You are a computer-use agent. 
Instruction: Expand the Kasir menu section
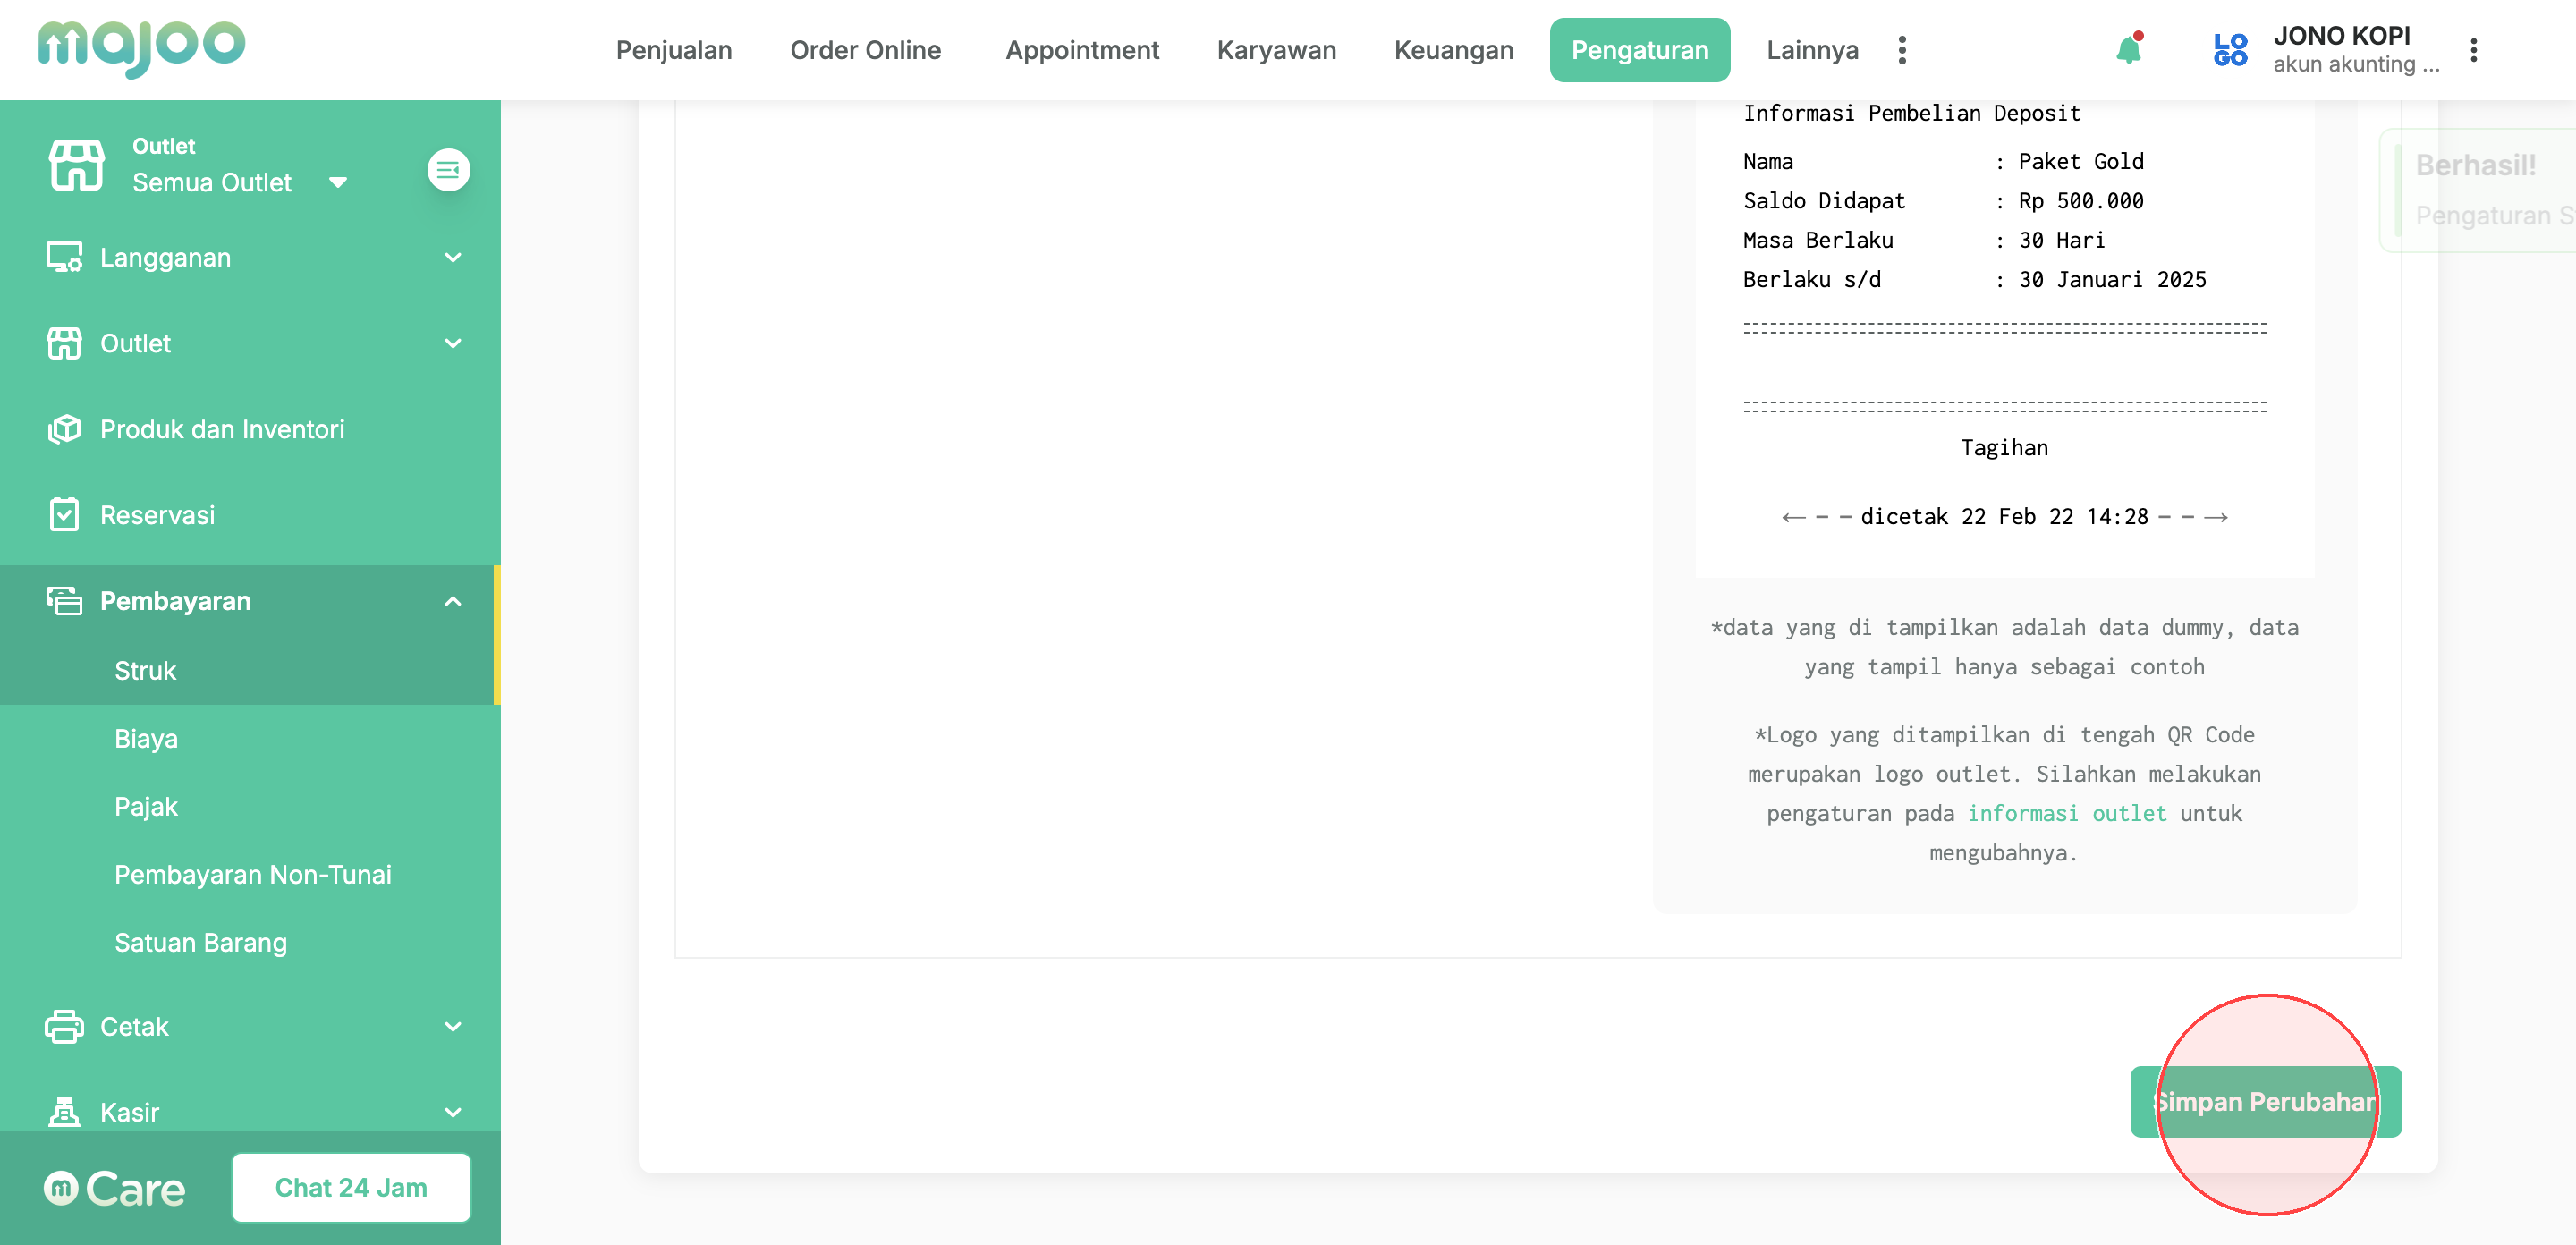[453, 1112]
